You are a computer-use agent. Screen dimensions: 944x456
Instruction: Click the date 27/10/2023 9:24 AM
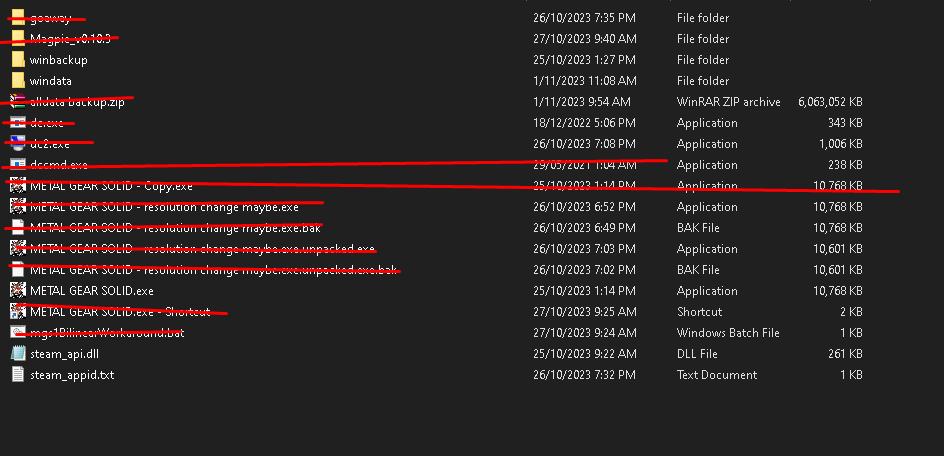(x=585, y=333)
